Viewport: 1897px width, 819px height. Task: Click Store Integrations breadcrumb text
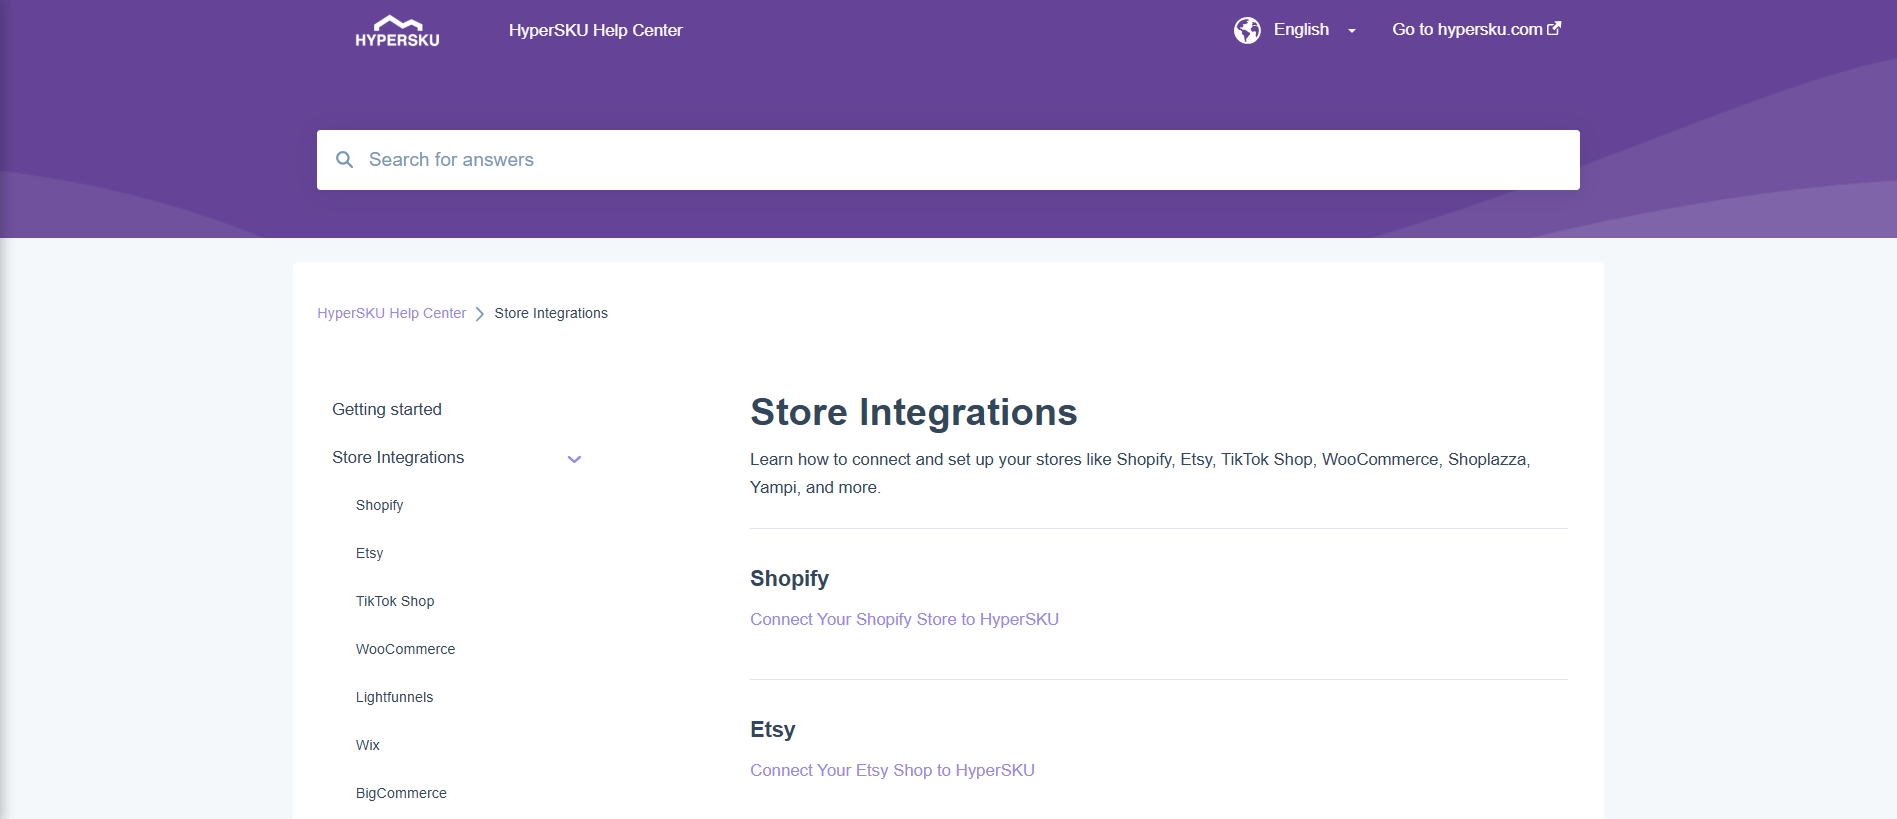(x=551, y=313)
